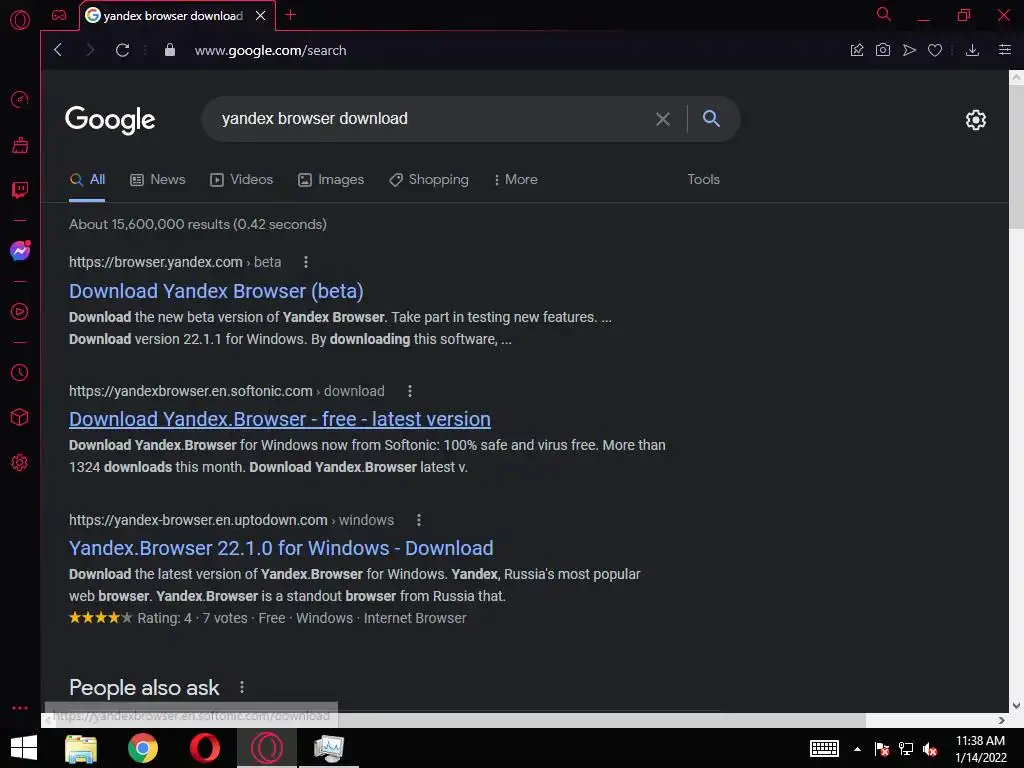Click the search query input field
The width and height of the screenshot is (1024, 768).
(431, 119)
